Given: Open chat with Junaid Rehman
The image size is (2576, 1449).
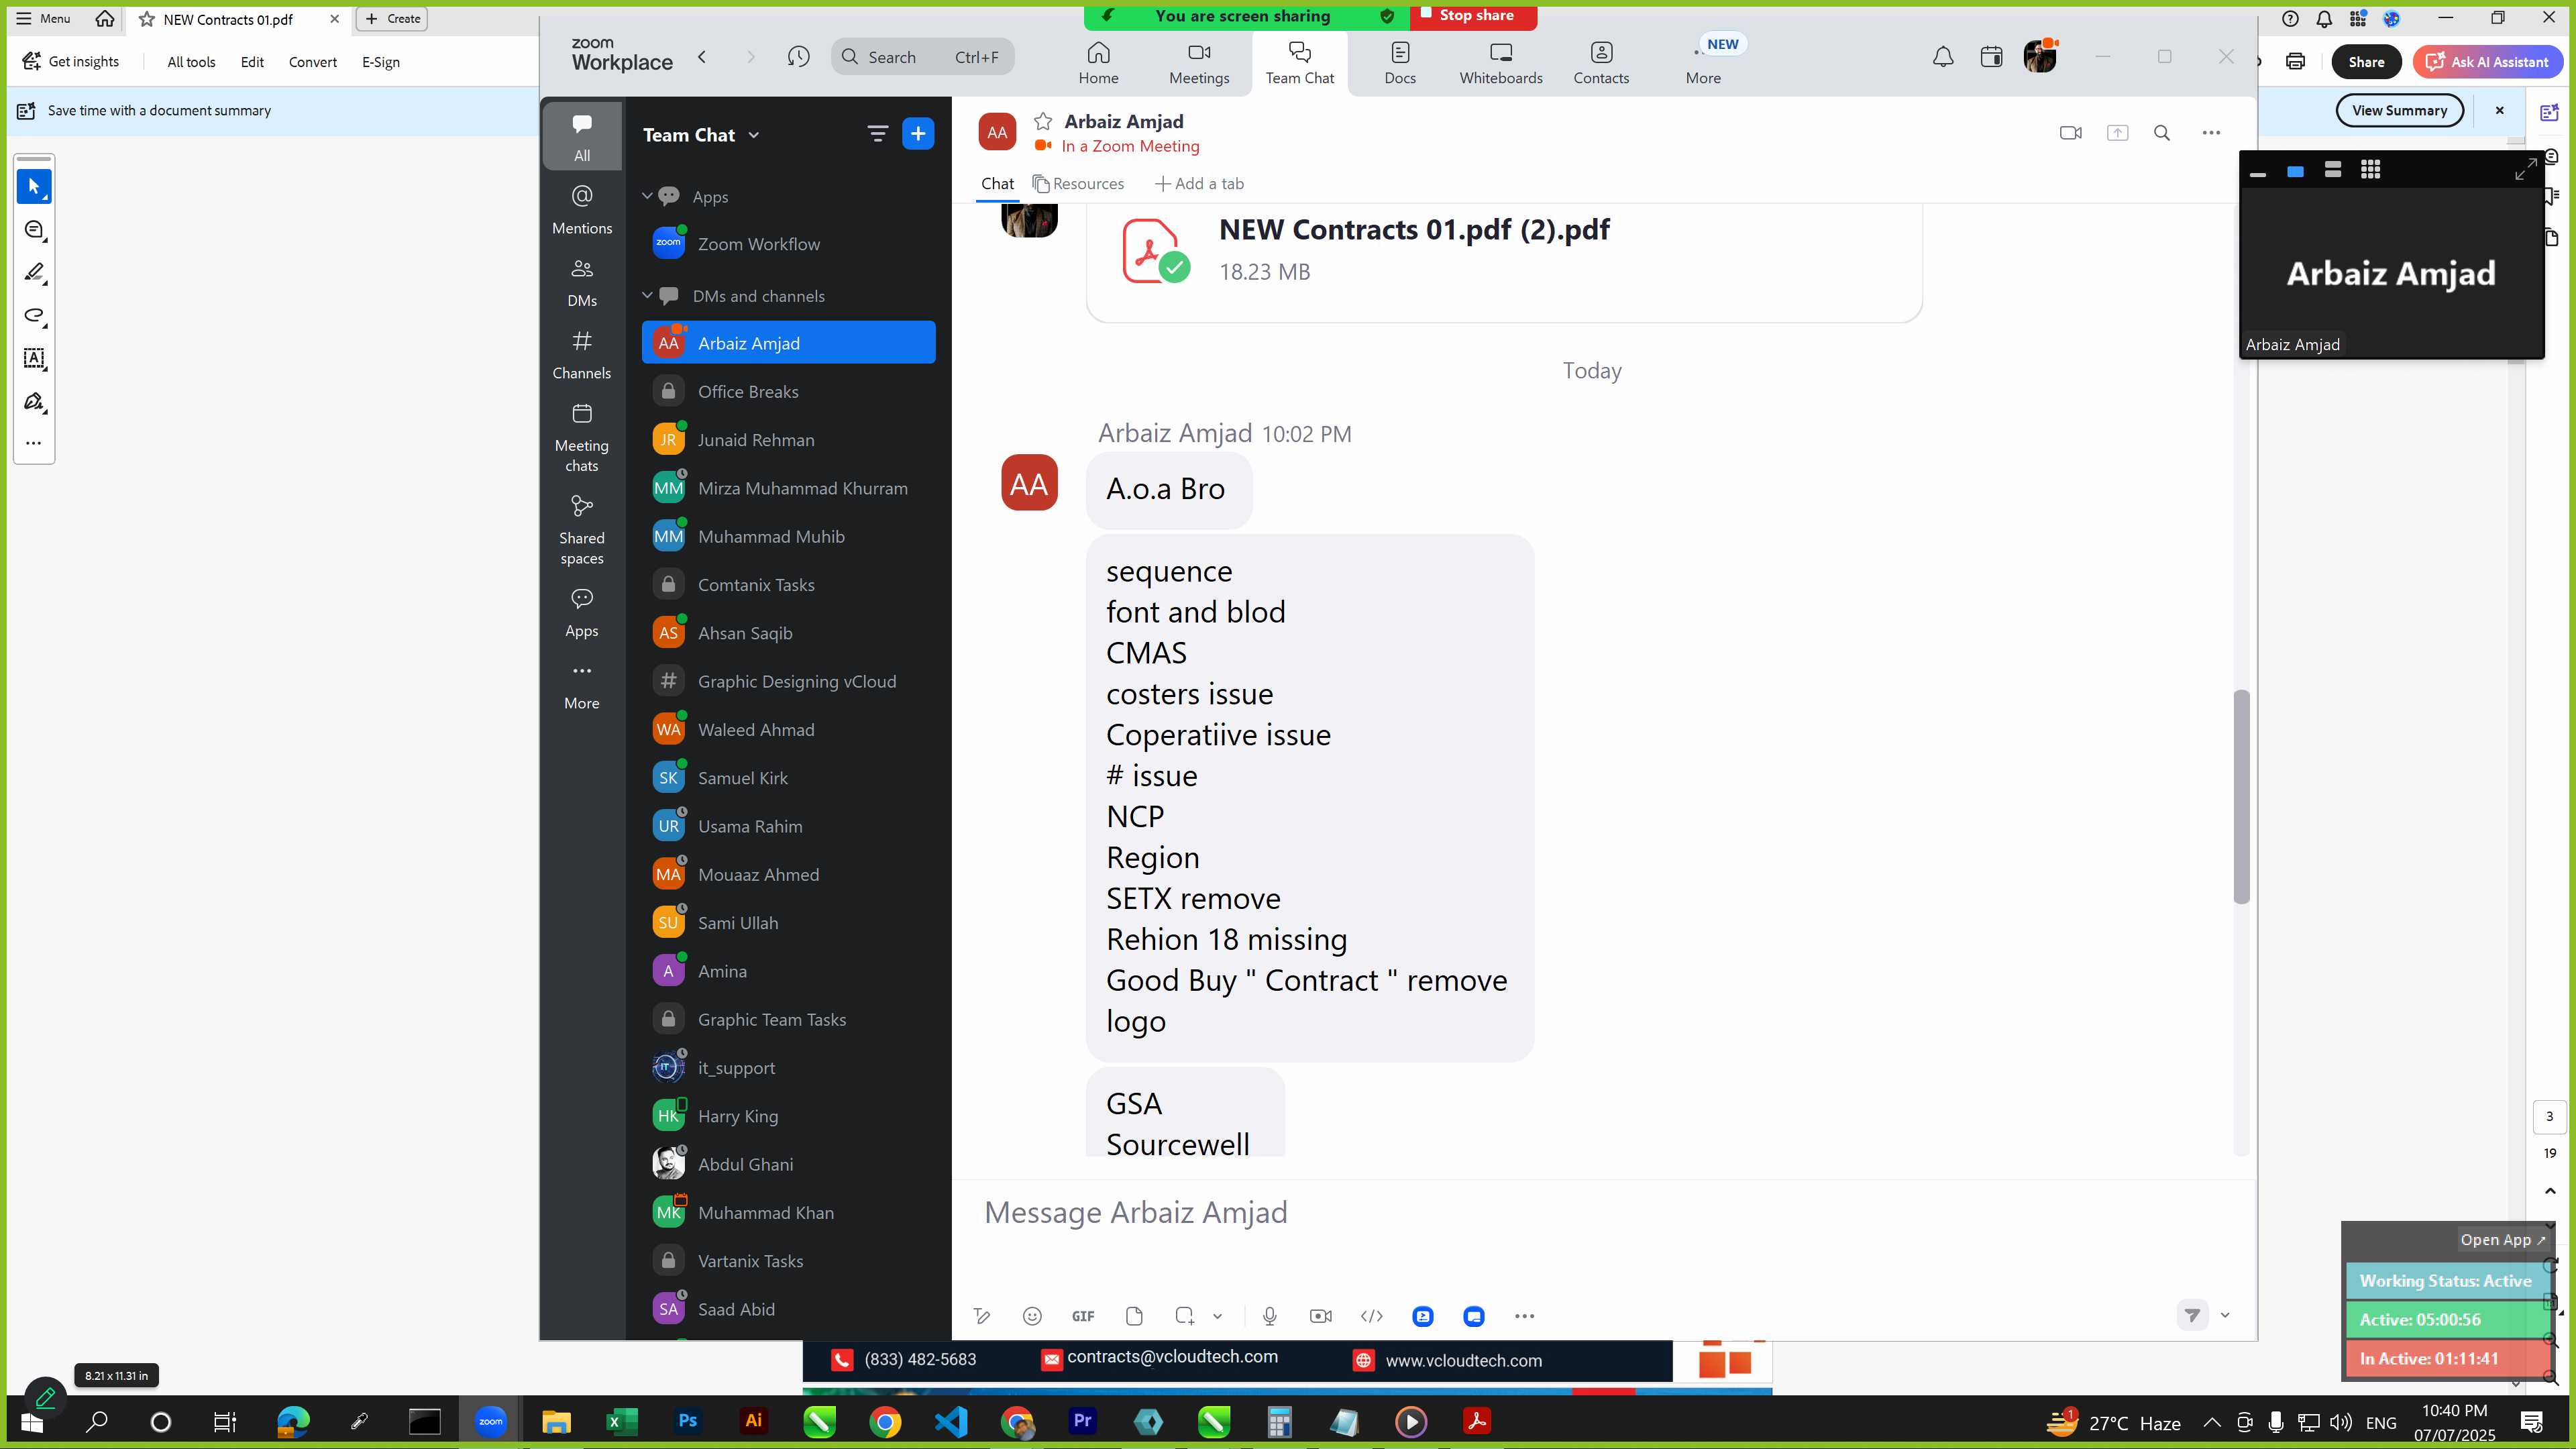Looking at the screenshot, I should (788, 440).
